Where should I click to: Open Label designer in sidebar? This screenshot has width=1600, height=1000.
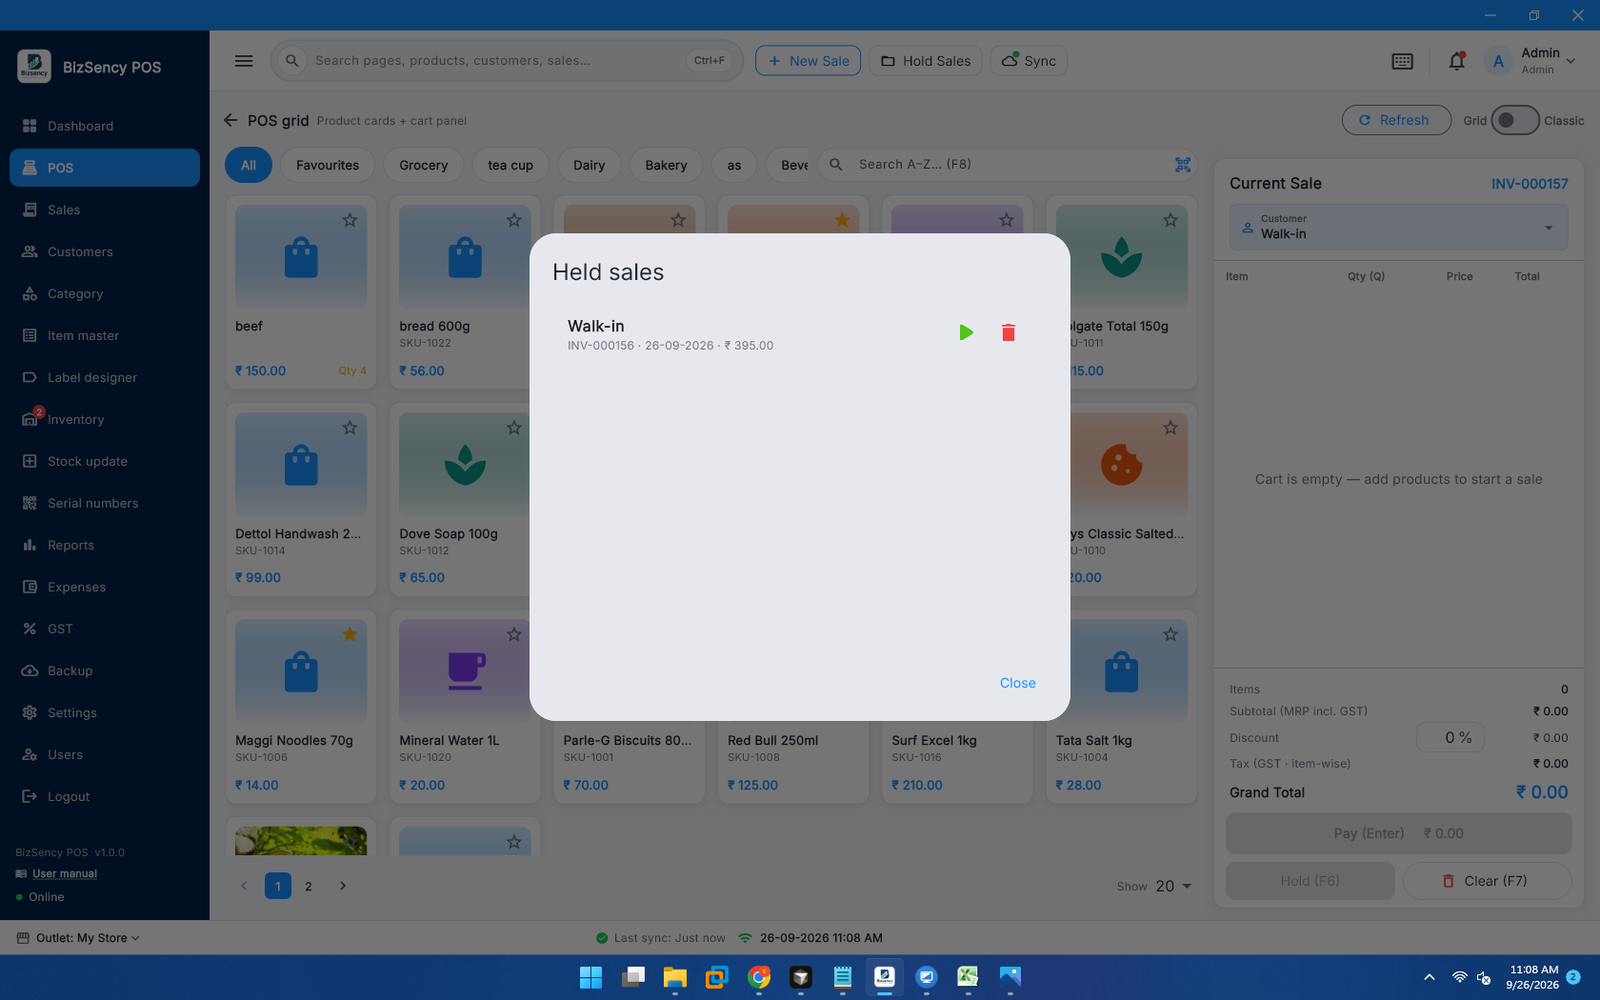[104, 377]
